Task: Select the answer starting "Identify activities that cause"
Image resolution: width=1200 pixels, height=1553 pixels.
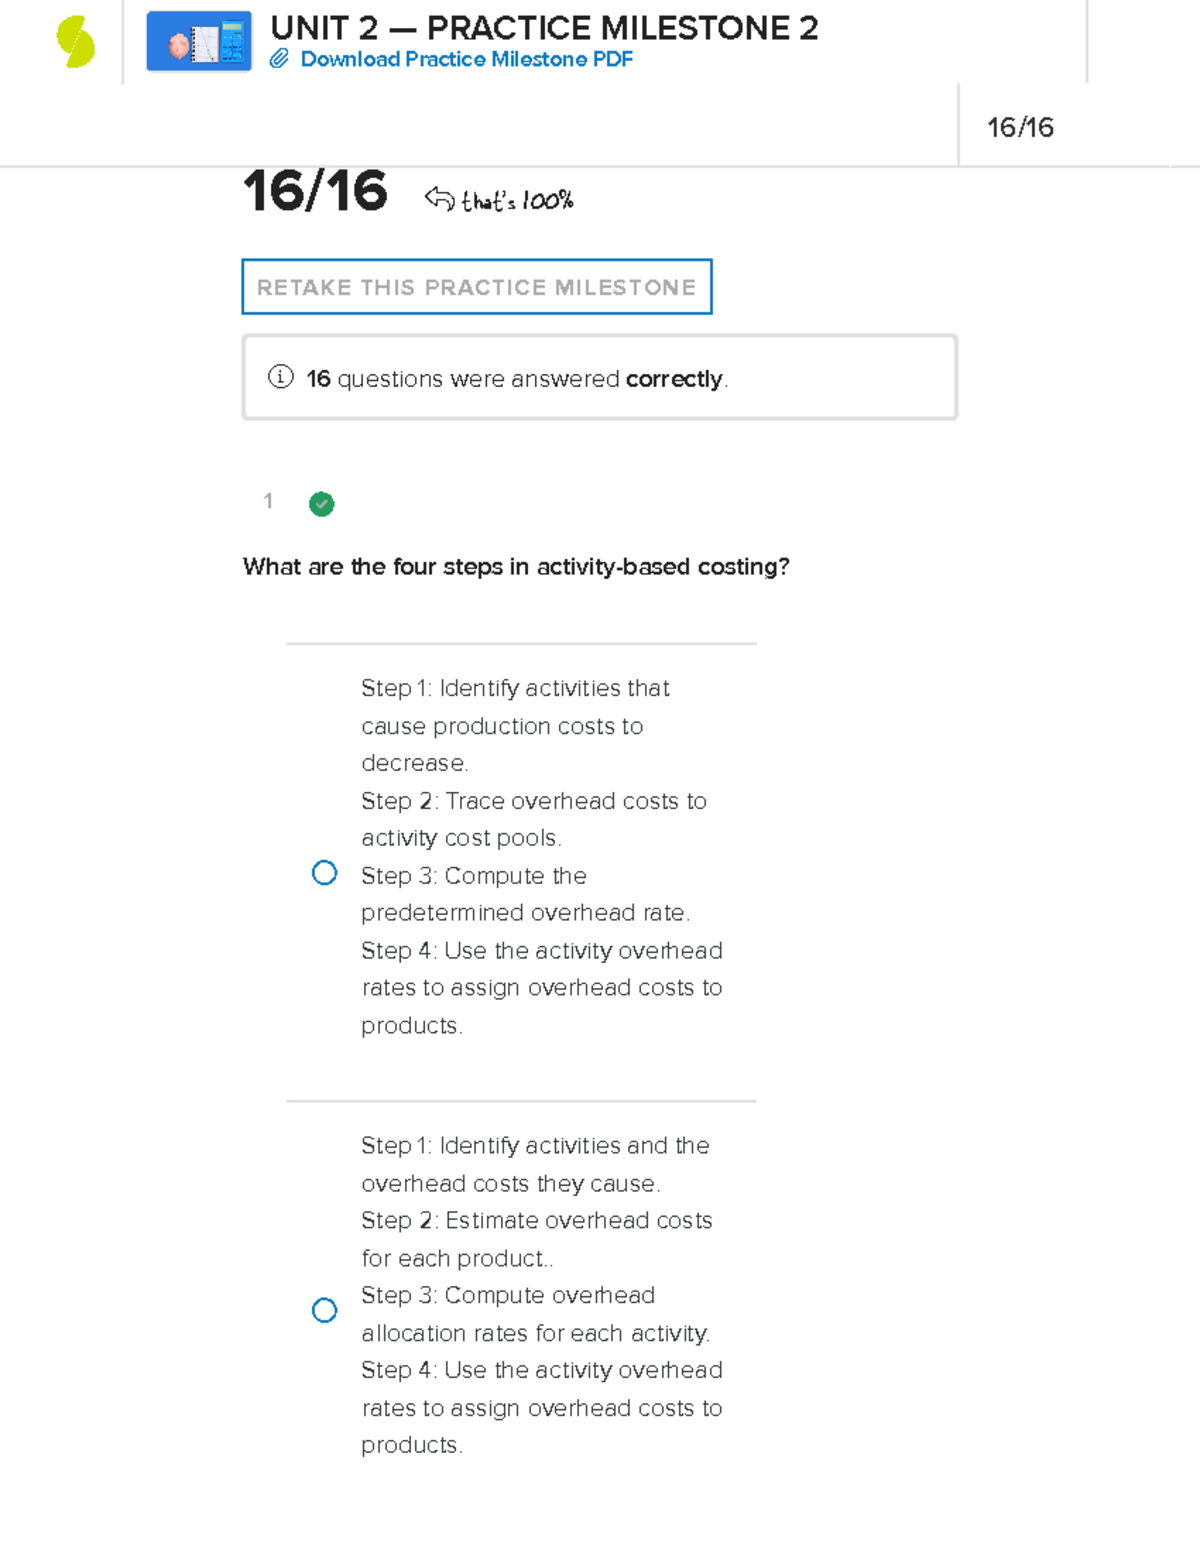Action: tap(325, 873)
